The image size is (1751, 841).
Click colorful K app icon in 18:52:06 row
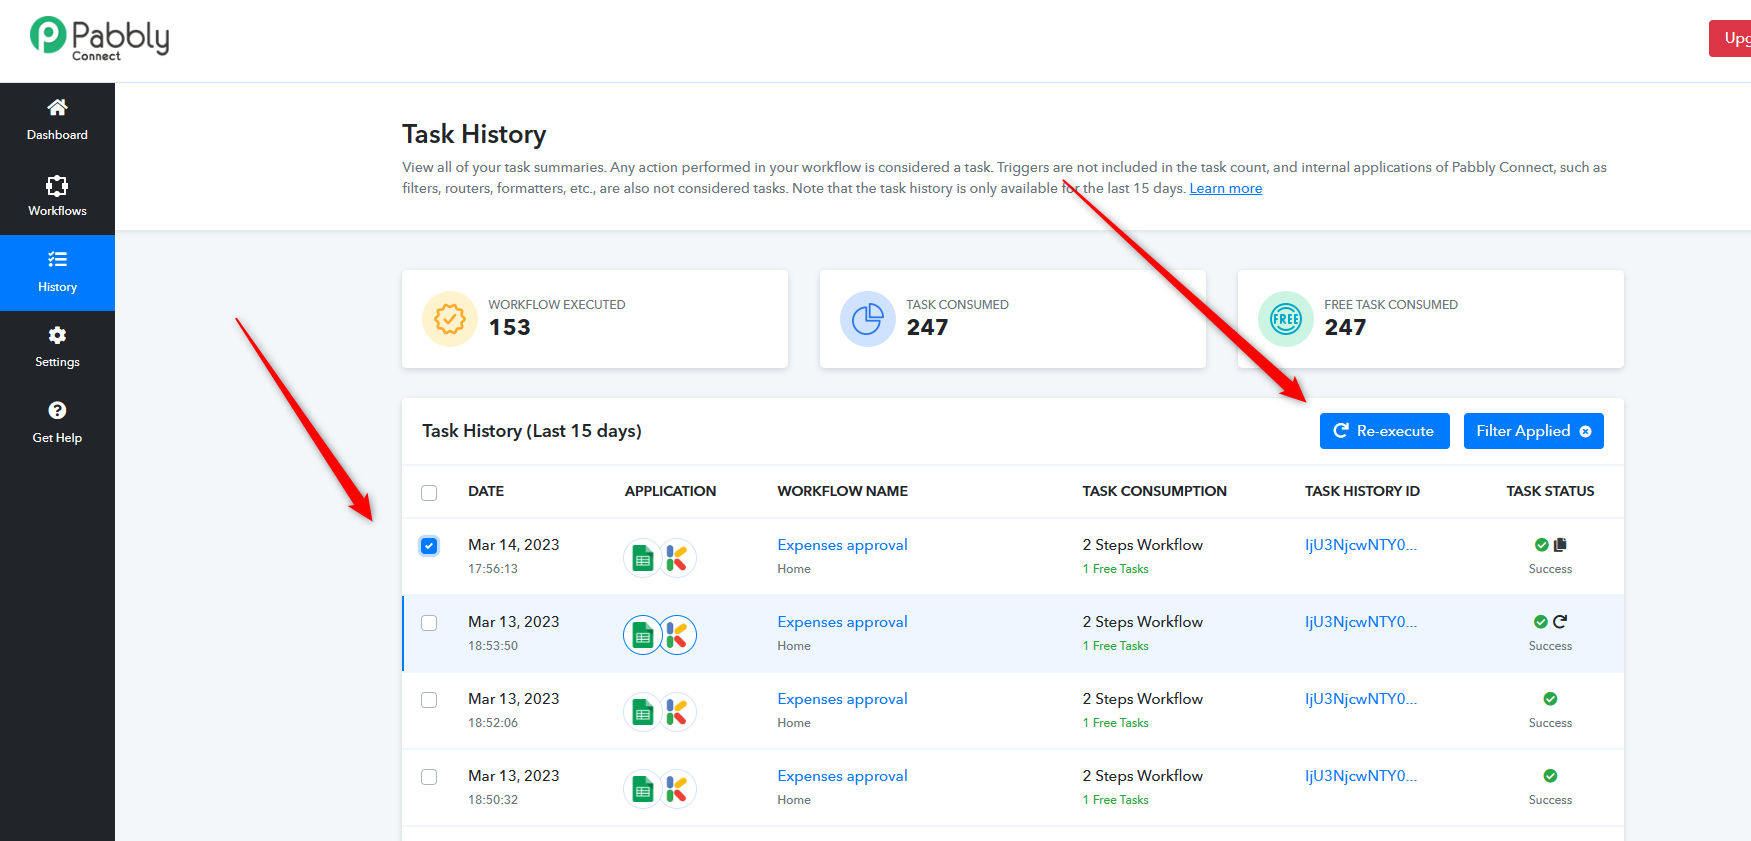[677, 712]
